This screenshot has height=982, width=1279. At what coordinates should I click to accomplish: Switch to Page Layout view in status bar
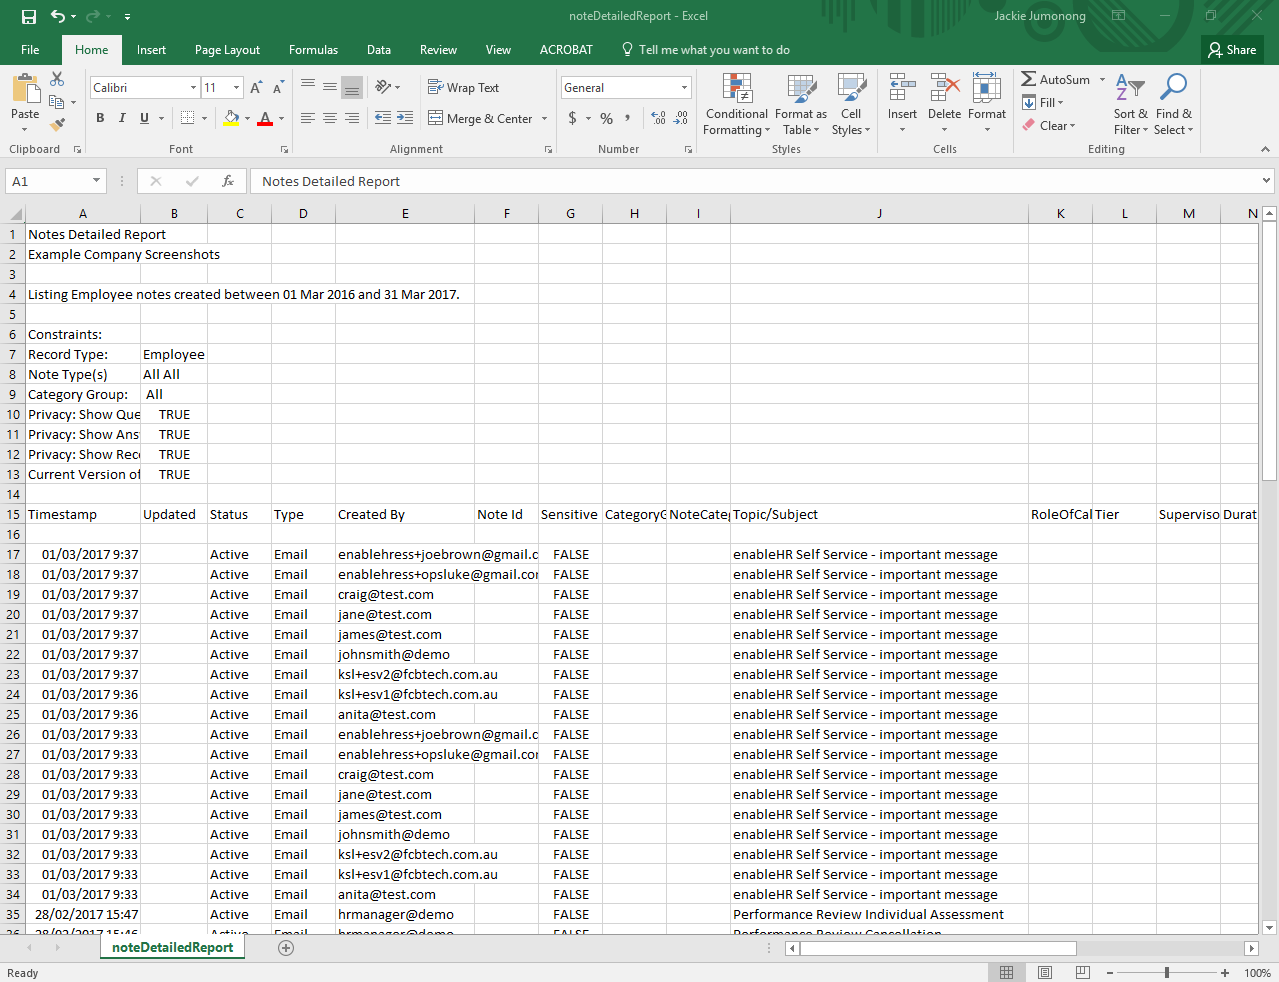click(x=1045, y=973)
